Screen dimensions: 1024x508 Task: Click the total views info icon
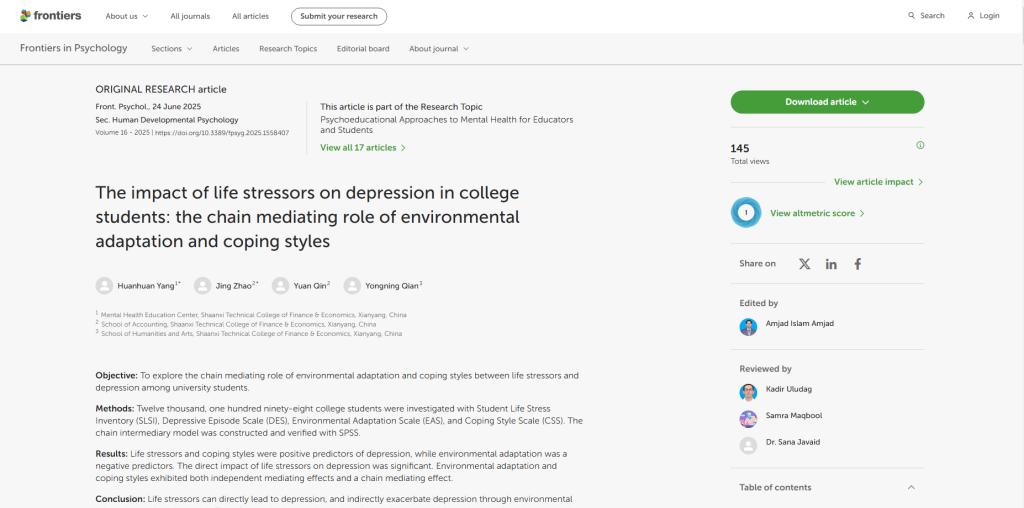pyautogui.click(x=920, y=145)
